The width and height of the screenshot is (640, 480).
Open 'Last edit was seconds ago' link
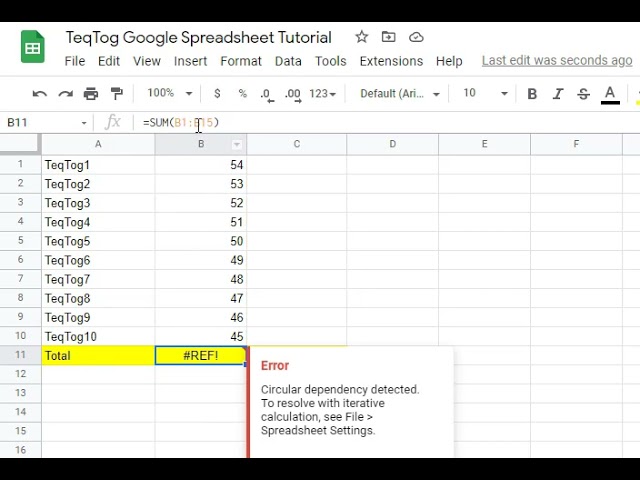pos(557,60)
